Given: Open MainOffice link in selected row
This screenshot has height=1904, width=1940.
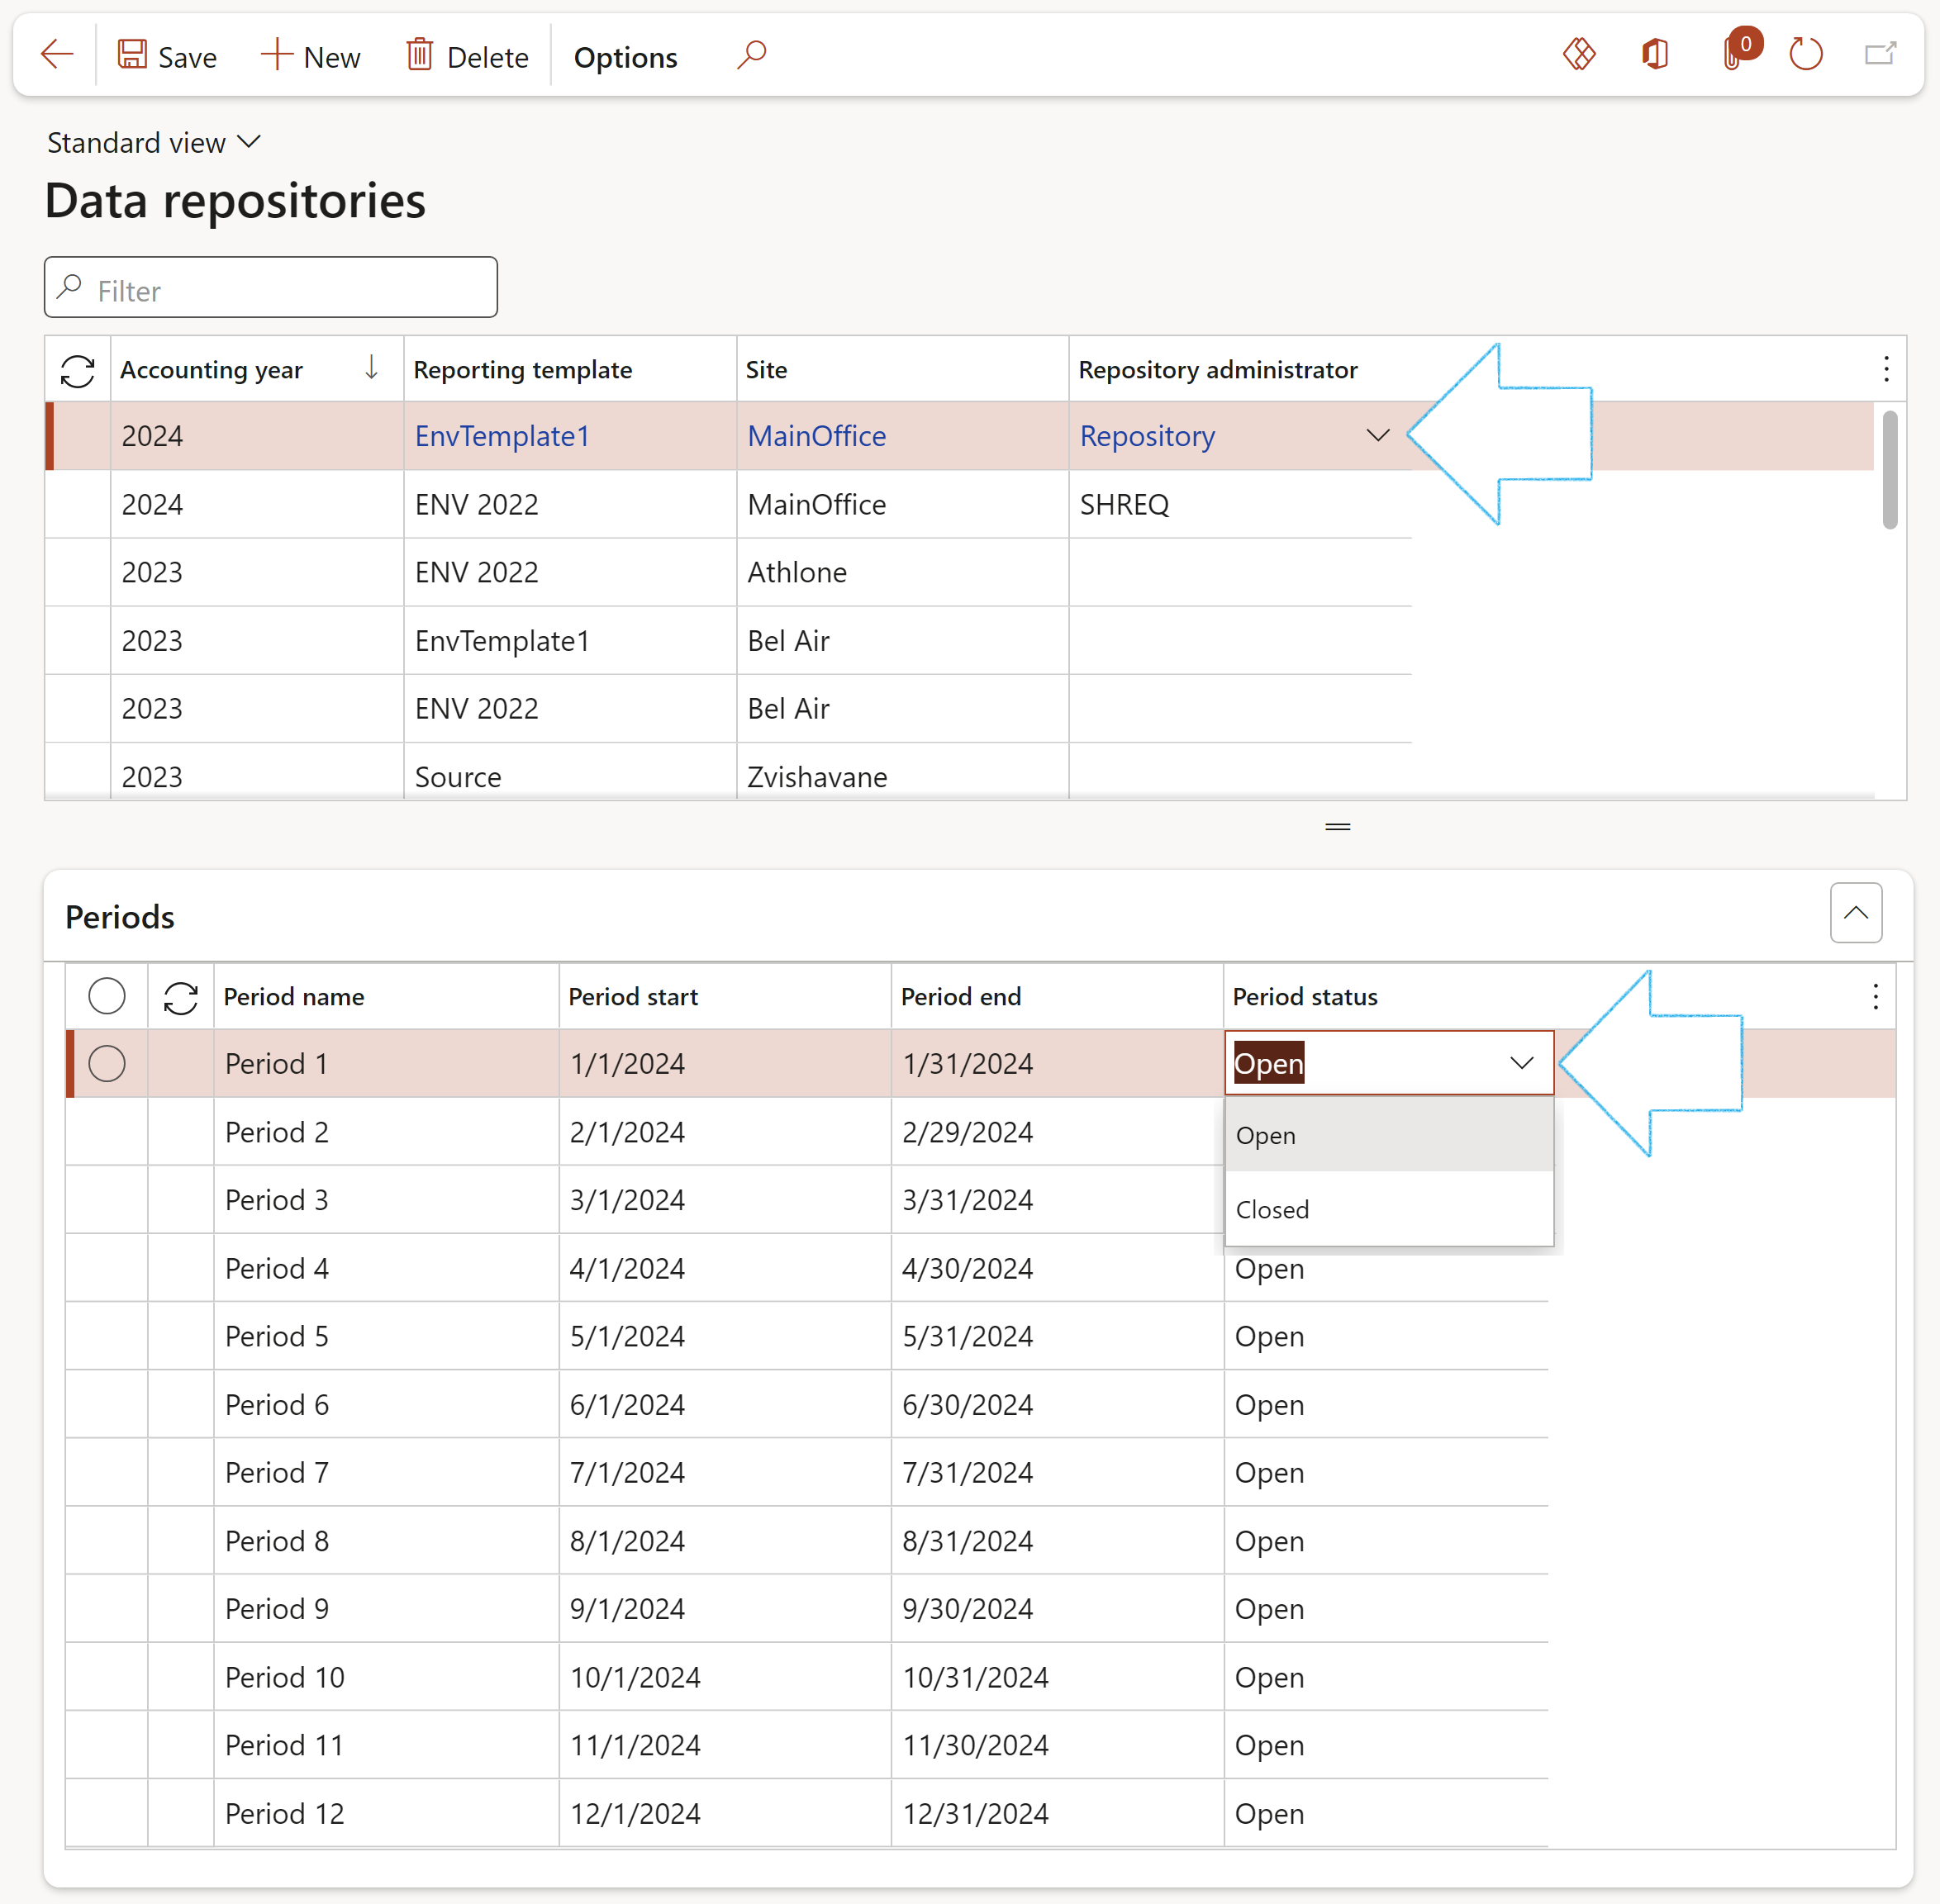Looking at the screenshot, I should [817, 436].
